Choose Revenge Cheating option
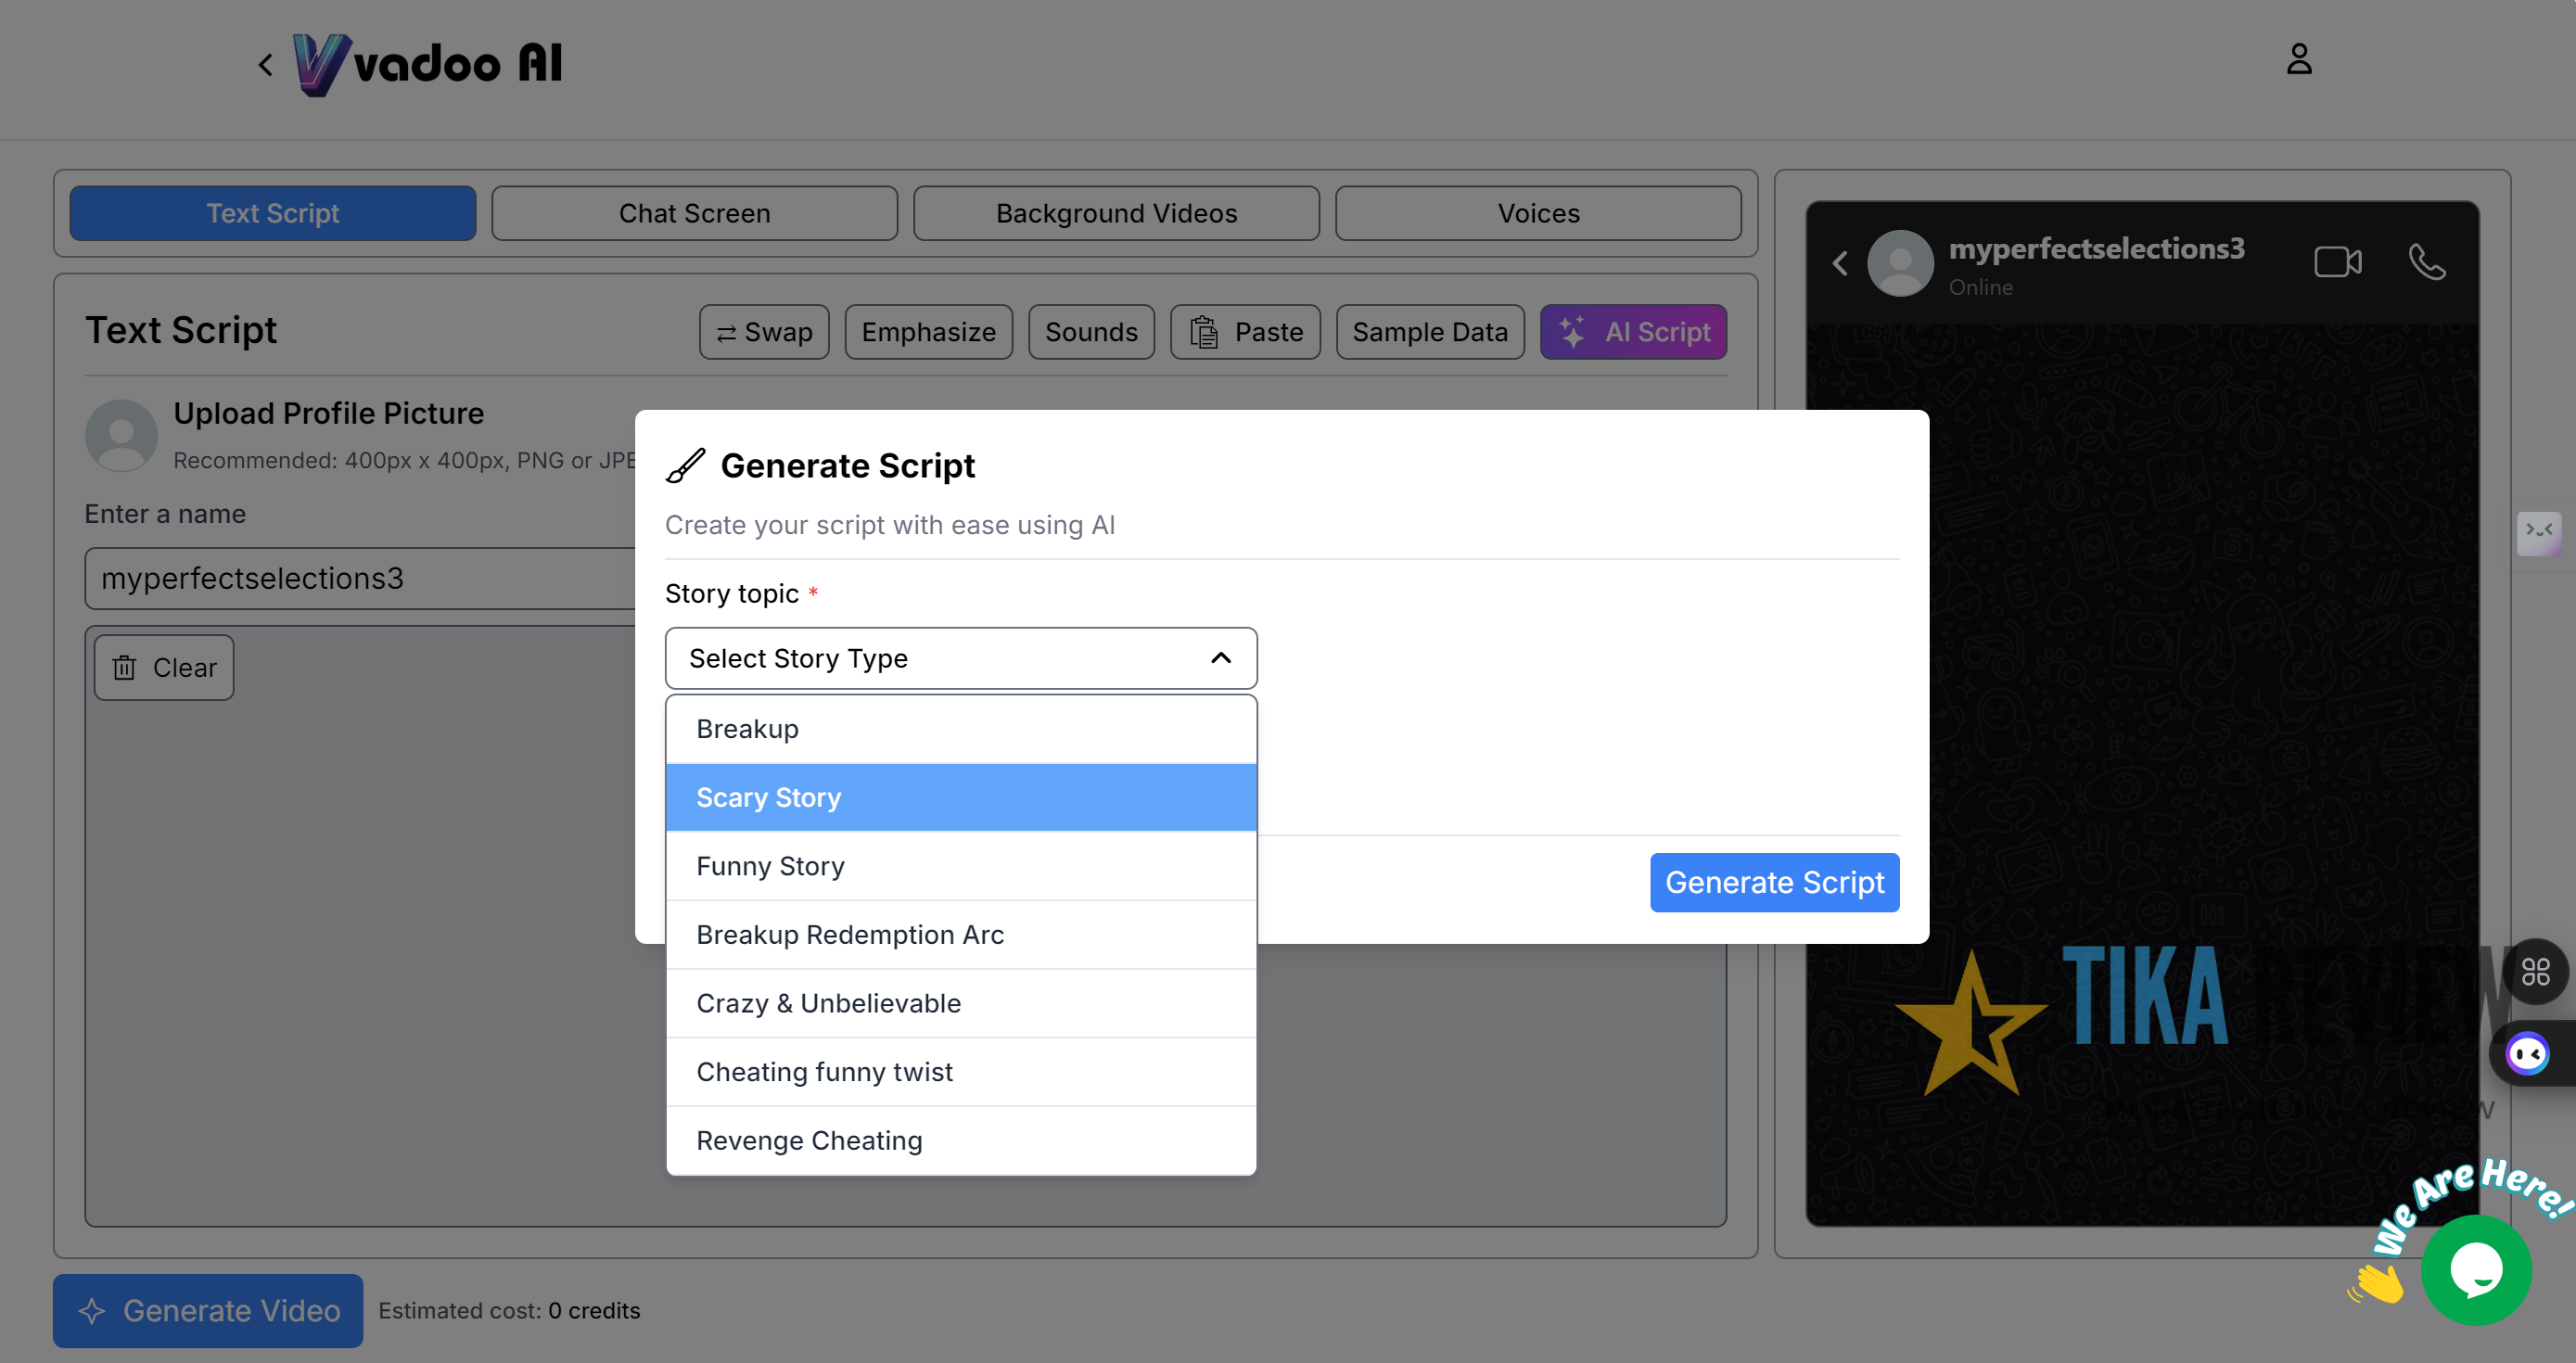 coord(961,1141)
